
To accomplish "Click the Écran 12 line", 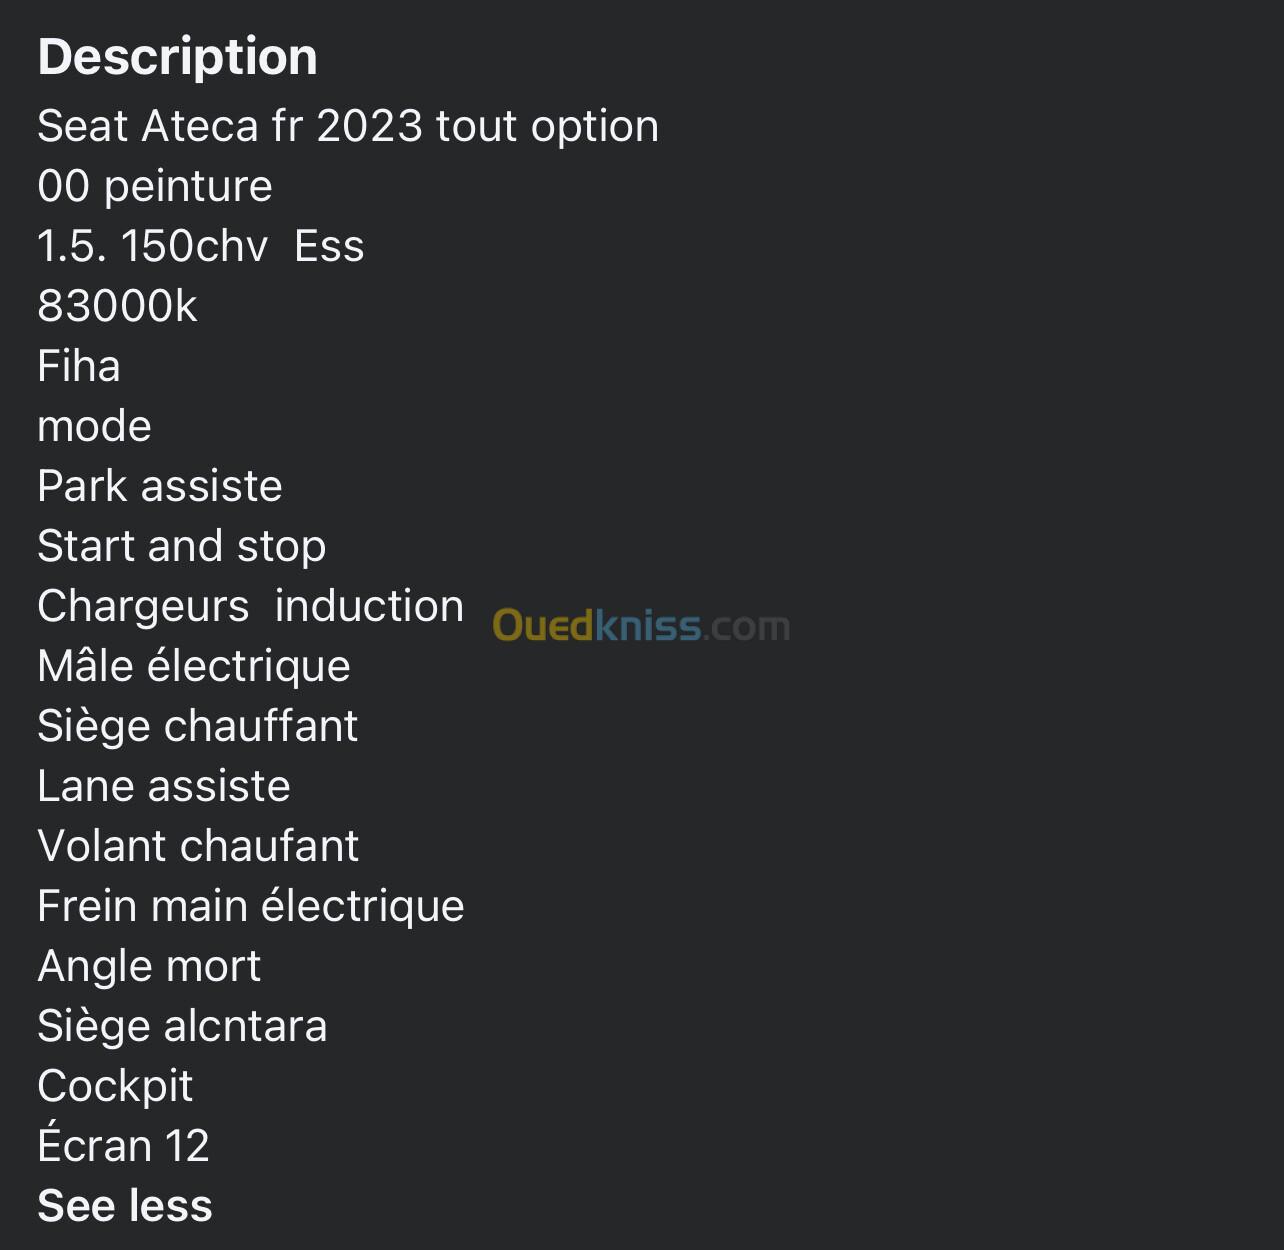I will point(123,1145).
